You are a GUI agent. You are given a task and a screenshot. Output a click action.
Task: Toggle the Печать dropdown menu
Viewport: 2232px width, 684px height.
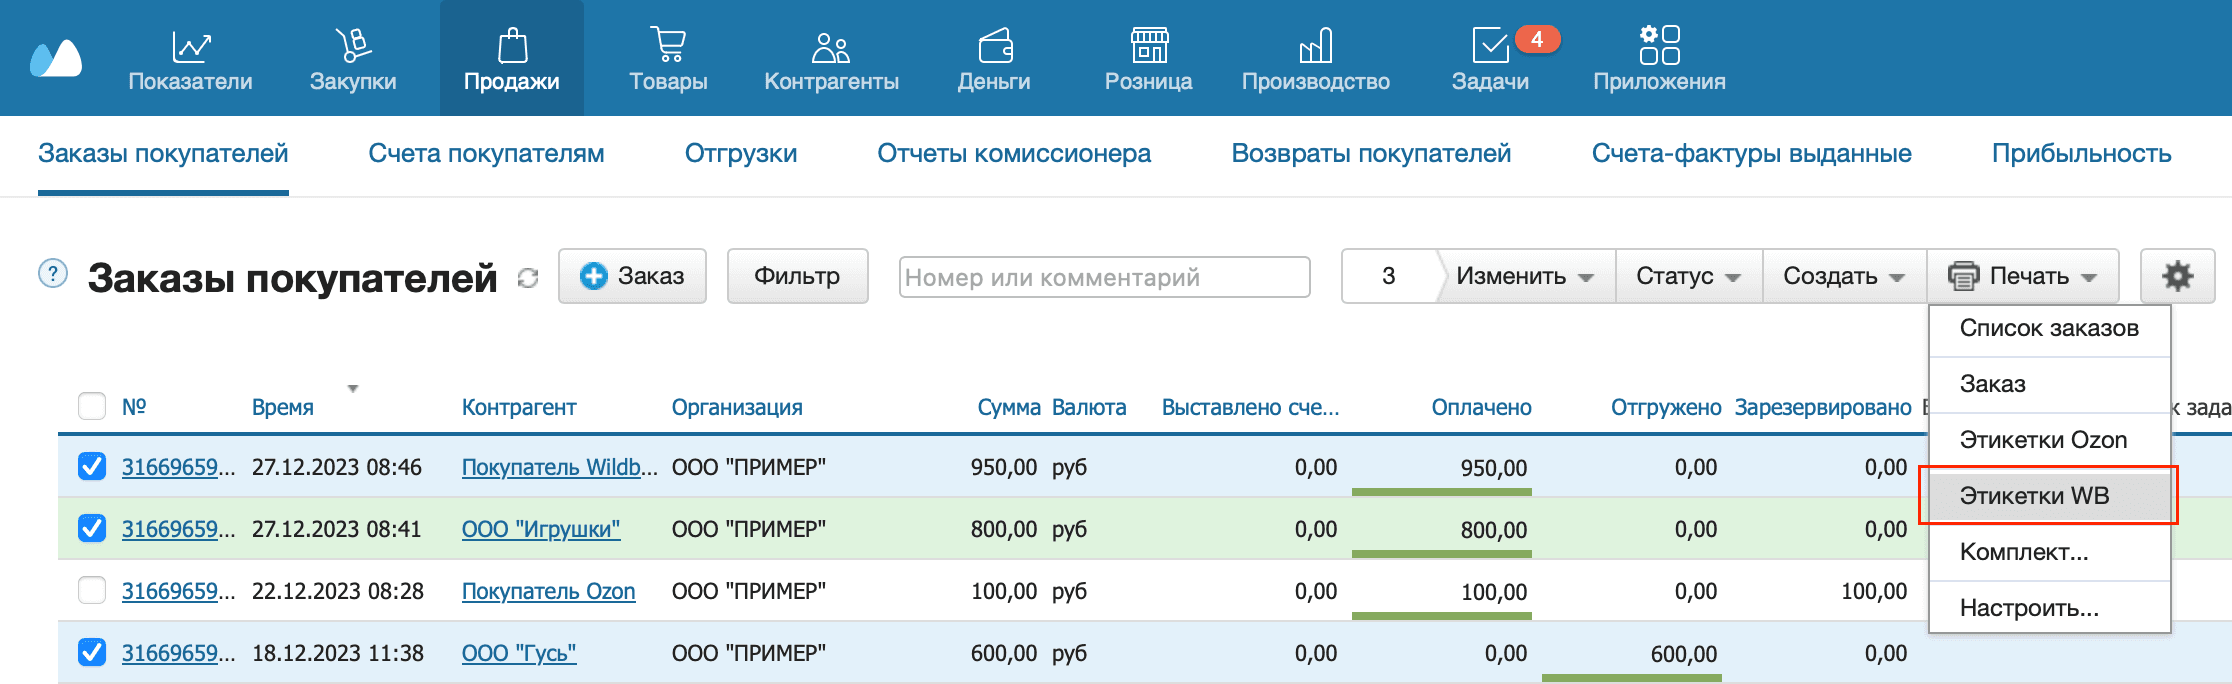click(x=2023, y=276)
